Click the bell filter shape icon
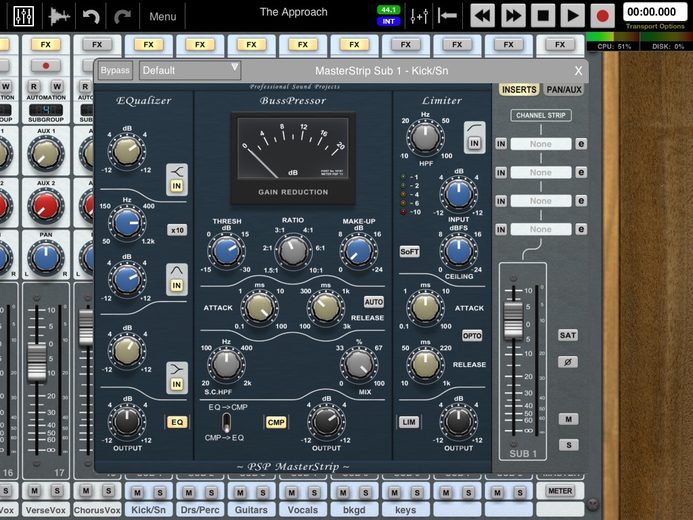Image resolution: width=693 pixels, height=520 pixels. (x=177, y=271)
